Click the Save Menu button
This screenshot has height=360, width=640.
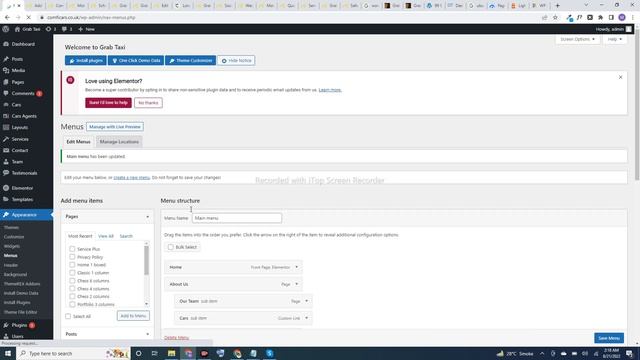[x=609, y=338]
